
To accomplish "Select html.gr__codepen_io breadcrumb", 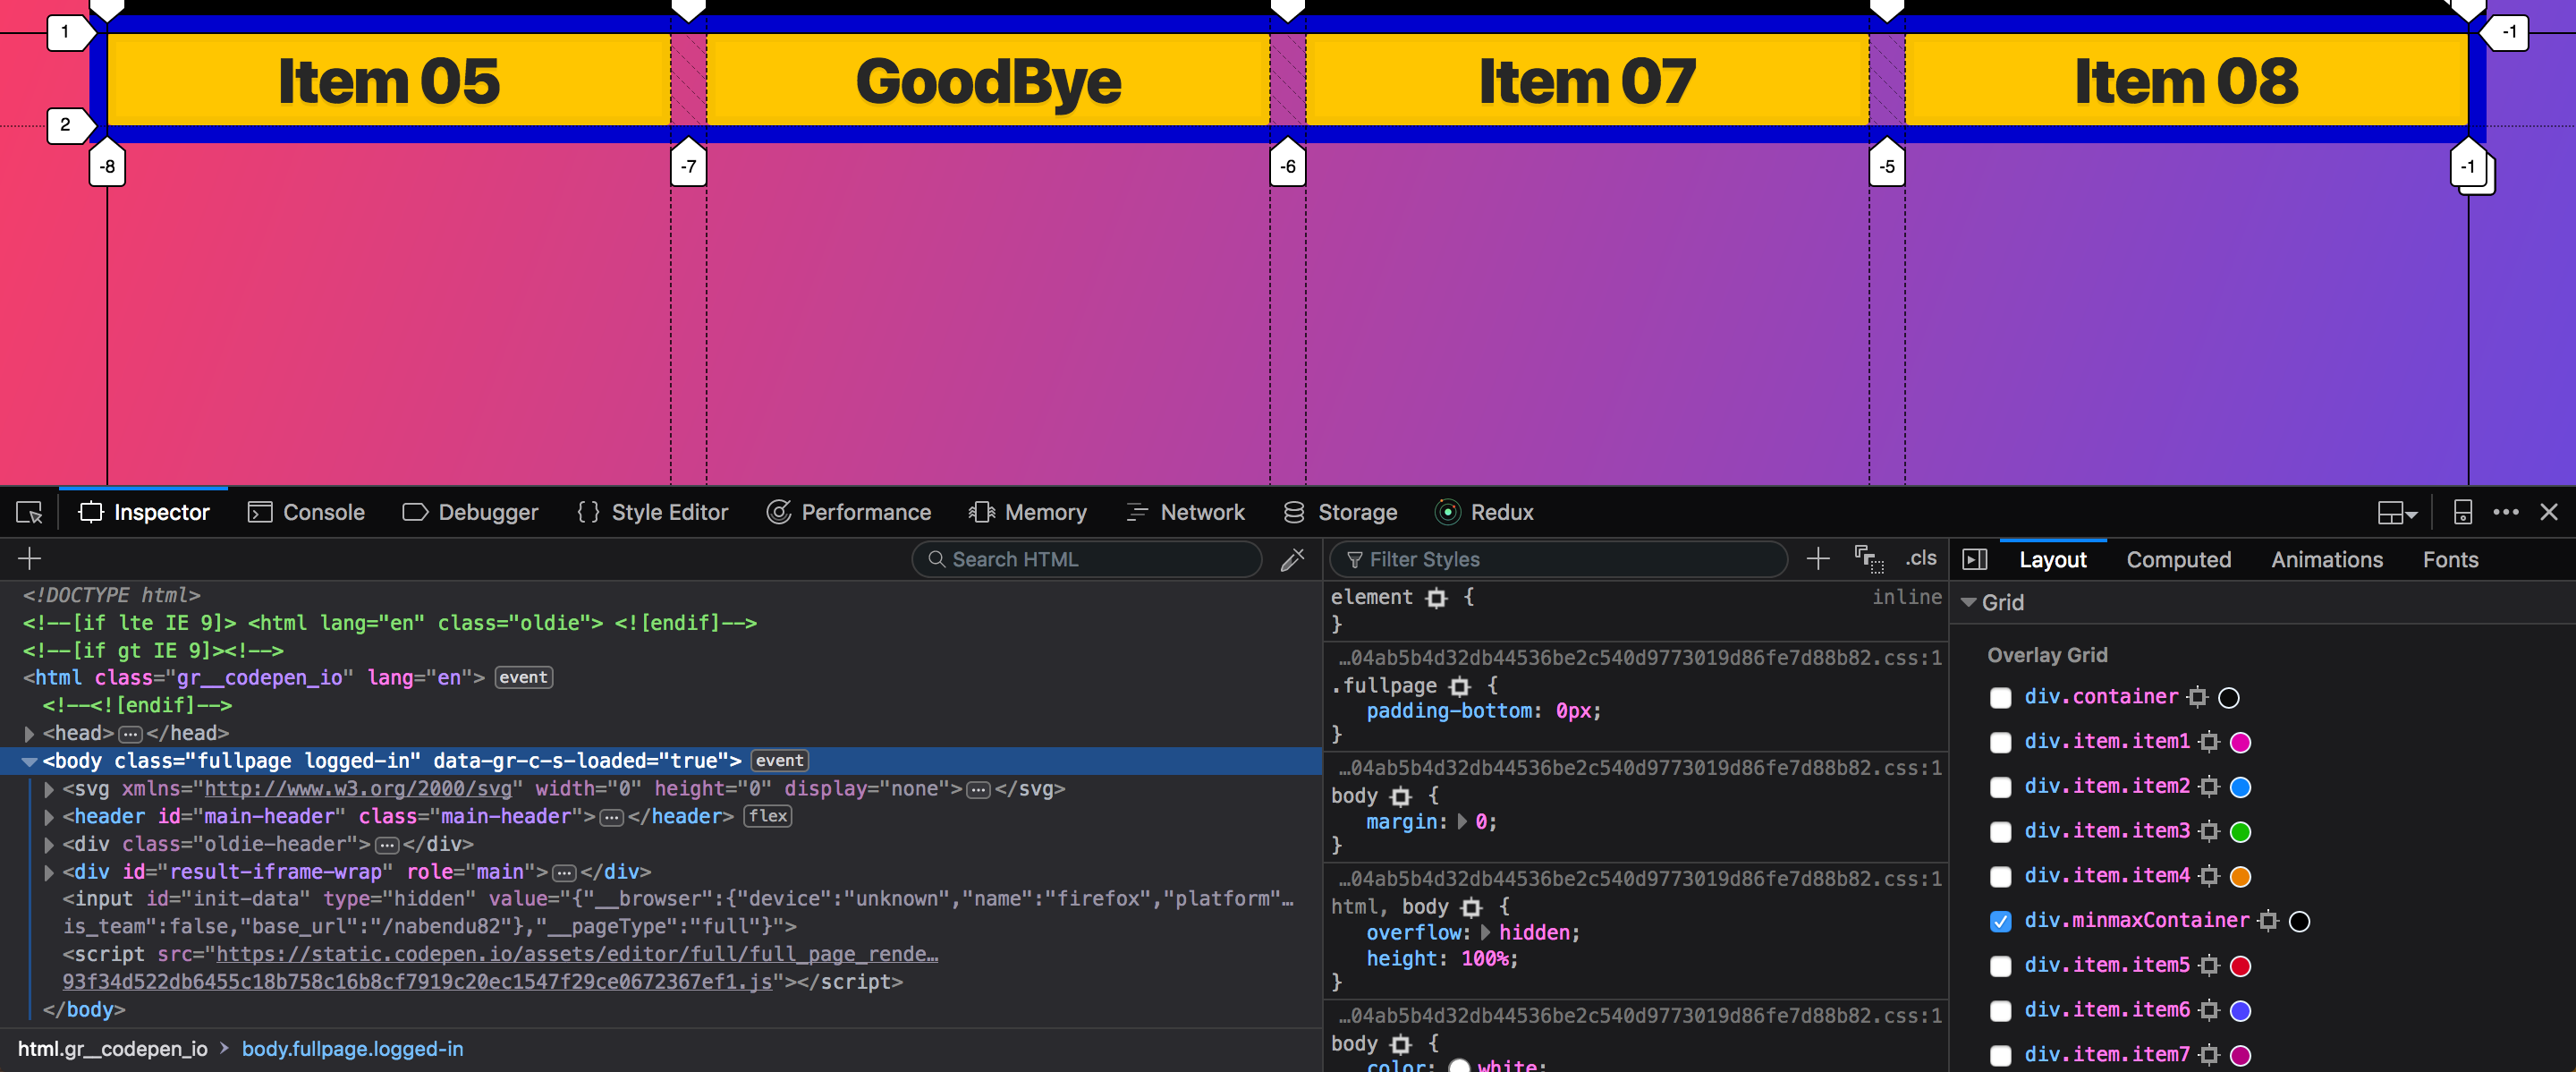I will point(112,1049).
